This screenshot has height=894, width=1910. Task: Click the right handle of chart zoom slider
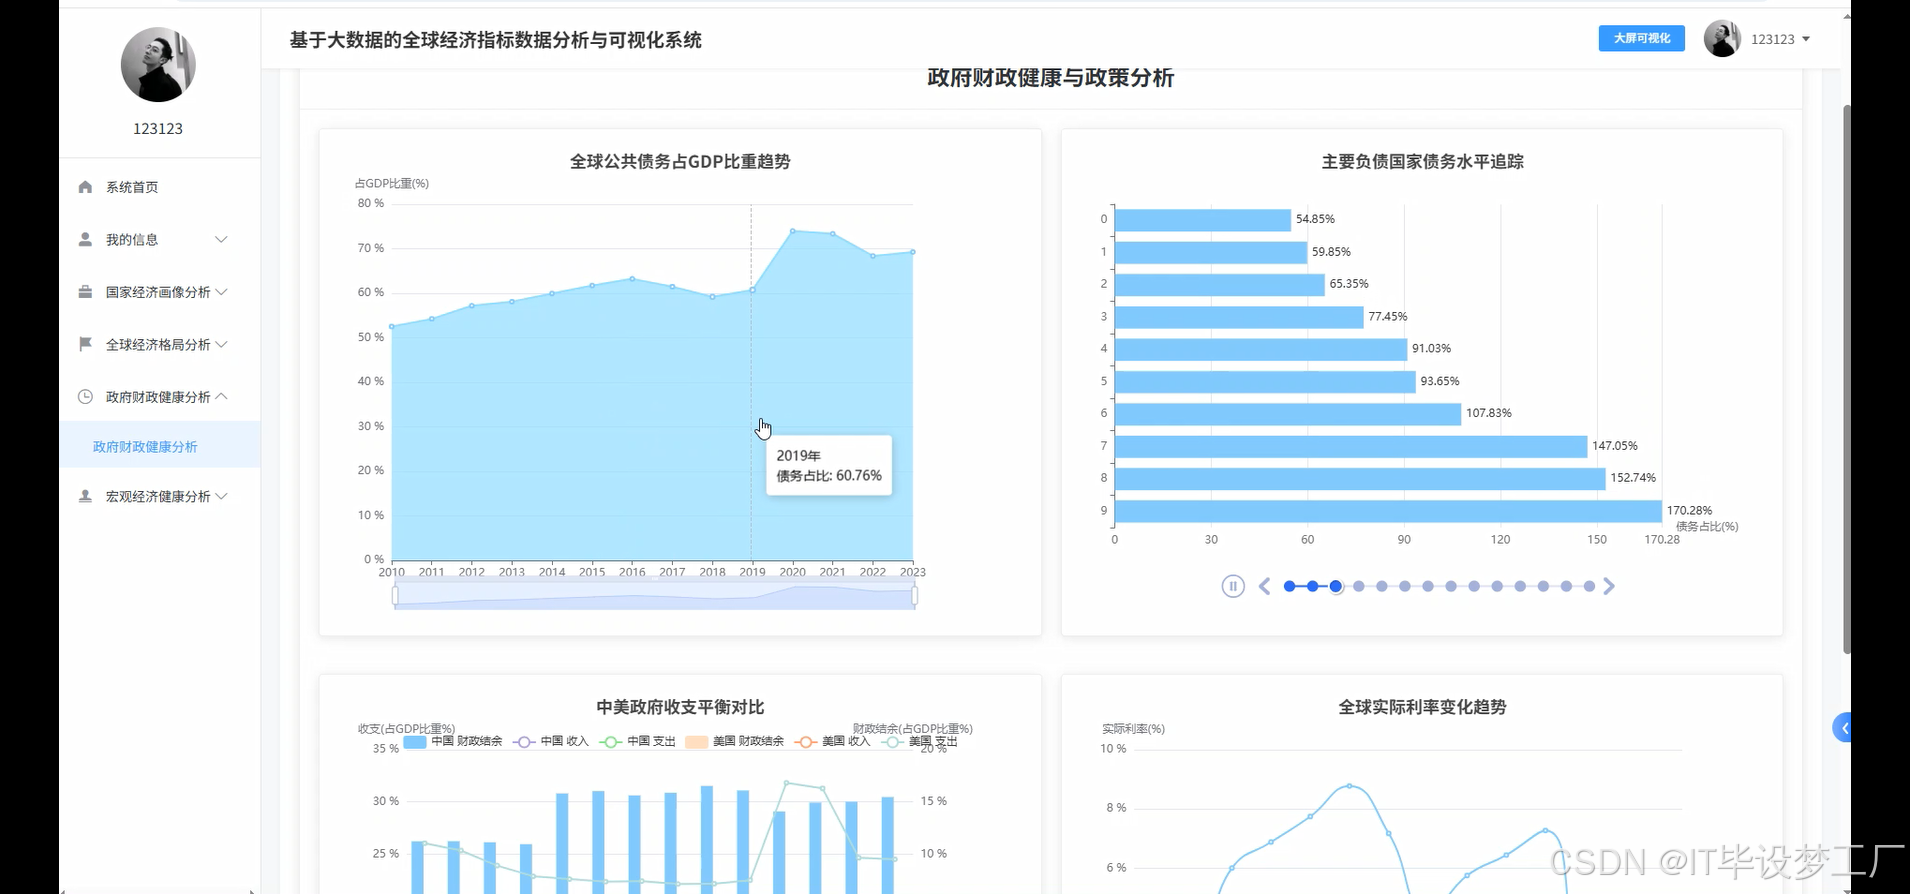(x=915, y=596)
